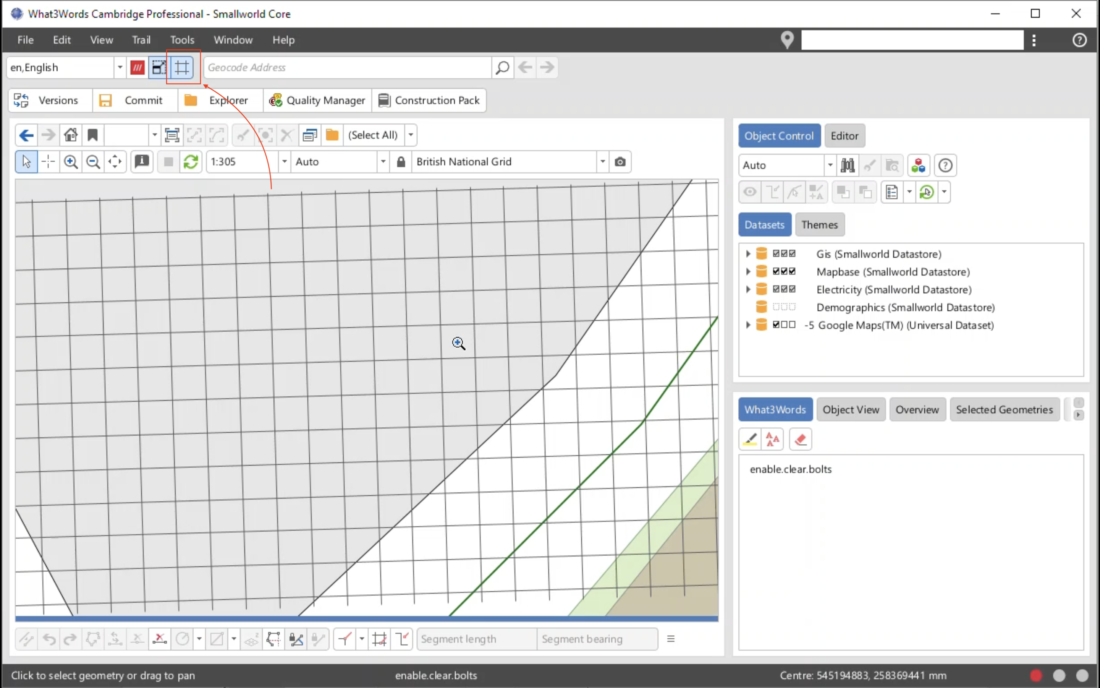Select the arrow pointer tool
Image resolution: width=1100 pixels, height=688 pixels.
(26, 162)
